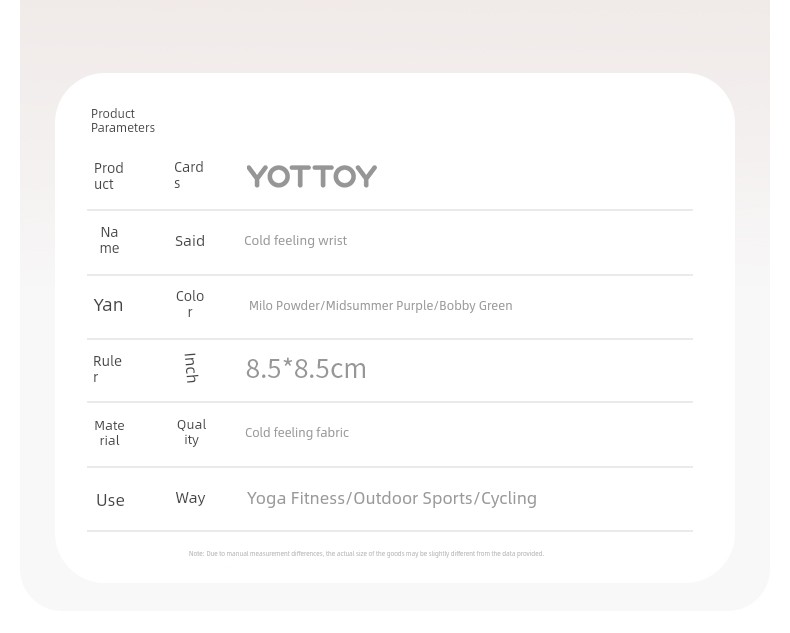Click the 8.5*8.5cm size value
The width and height of the screenshot is (790, 633).
(x=306, y=368)
